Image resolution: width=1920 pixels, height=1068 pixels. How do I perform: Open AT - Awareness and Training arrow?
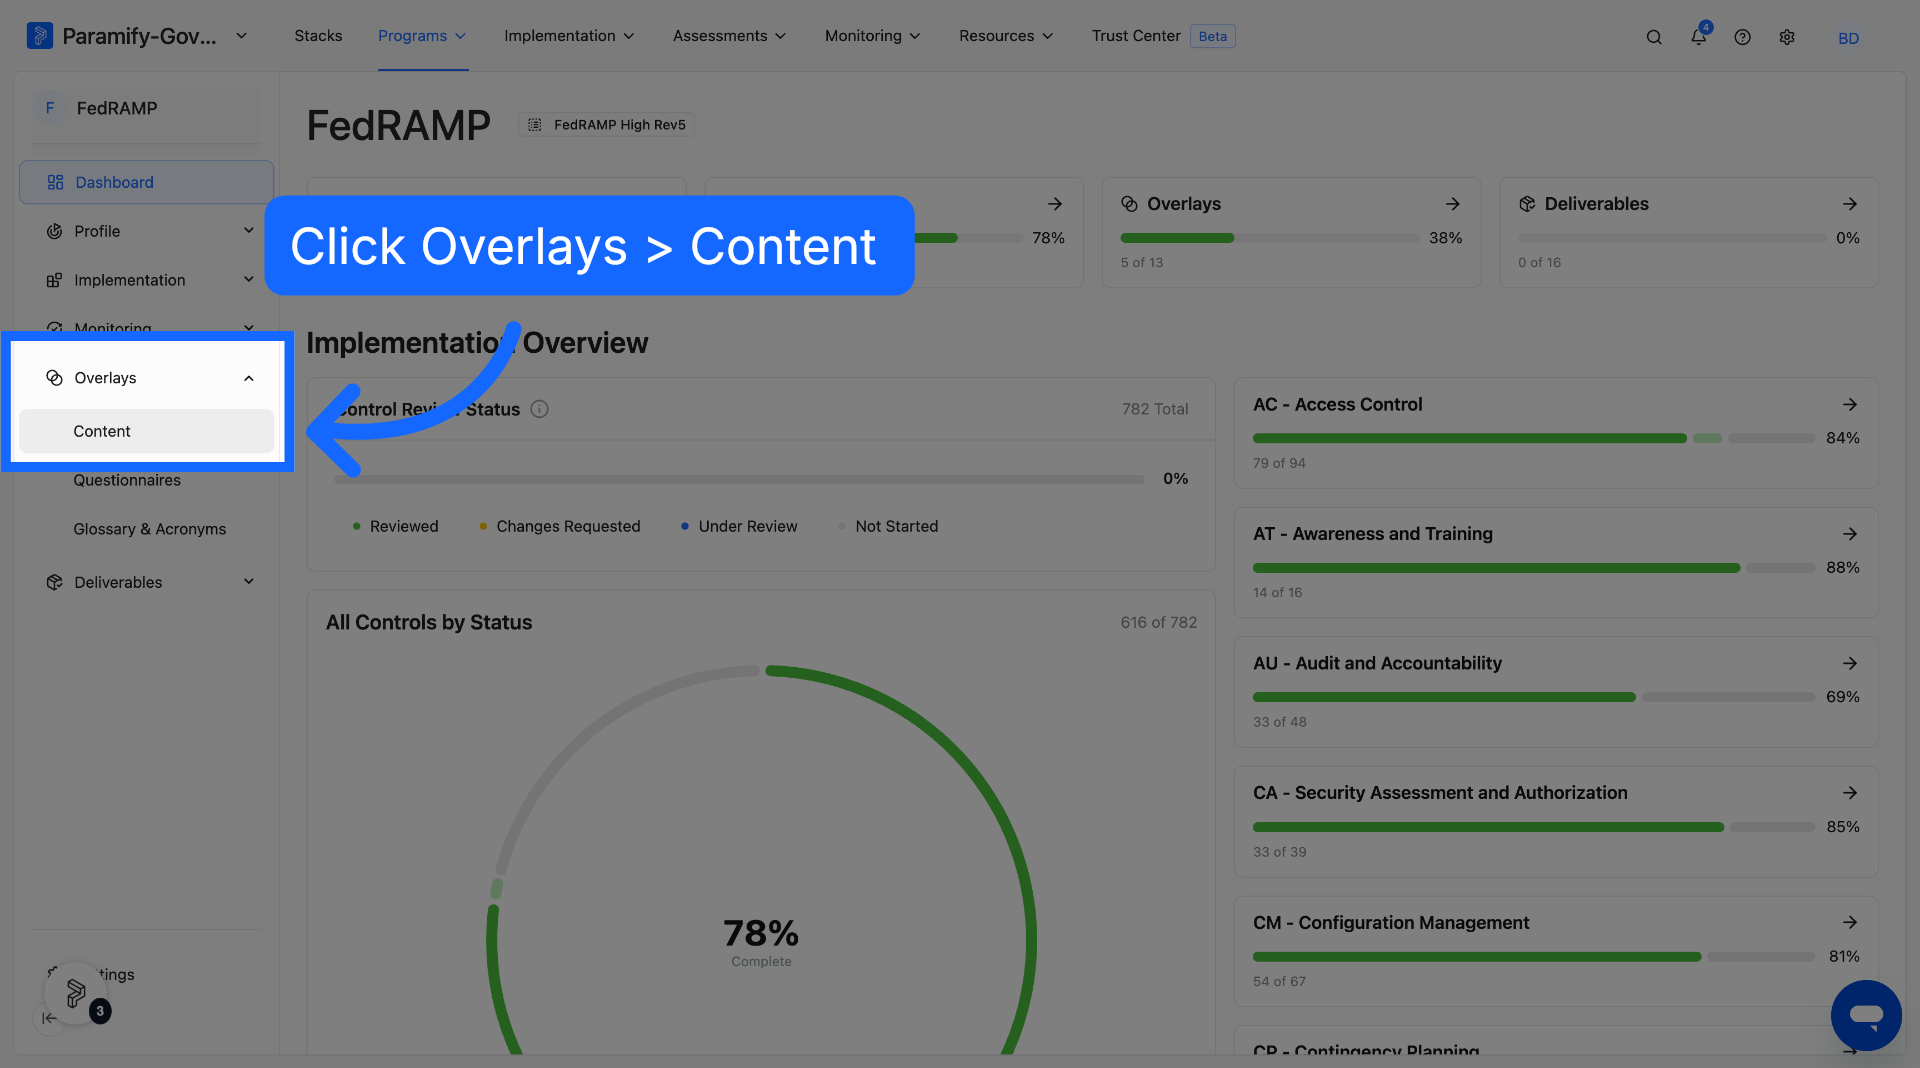[x=1850, y=534]
